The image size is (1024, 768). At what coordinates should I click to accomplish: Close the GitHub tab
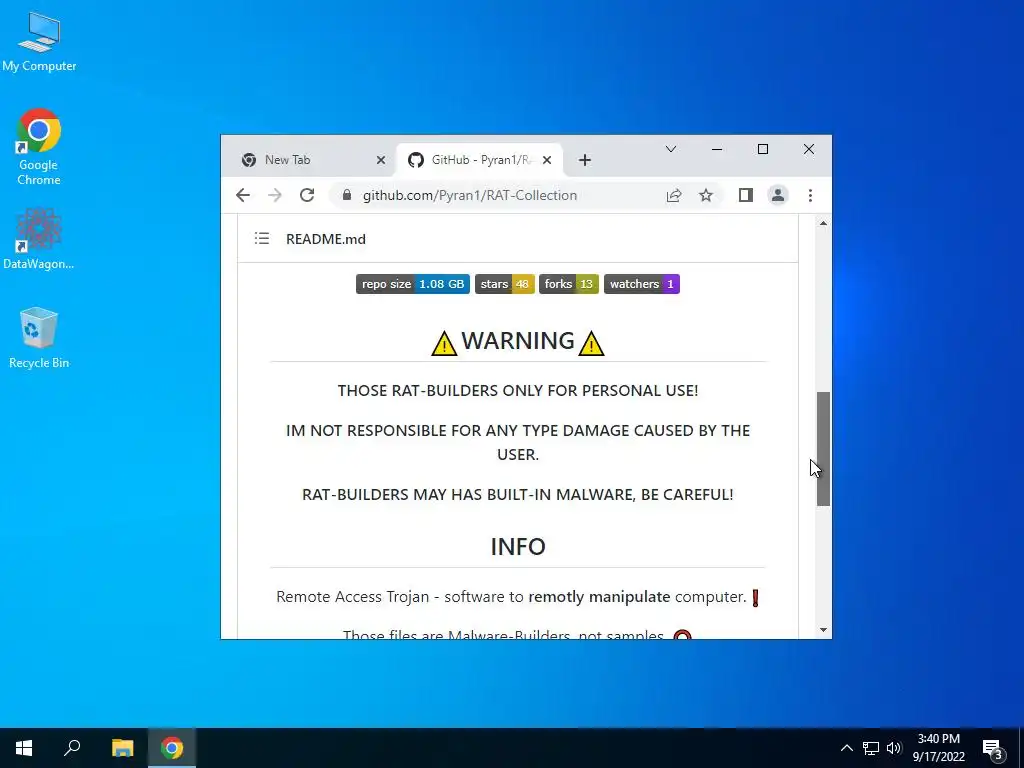547,160
